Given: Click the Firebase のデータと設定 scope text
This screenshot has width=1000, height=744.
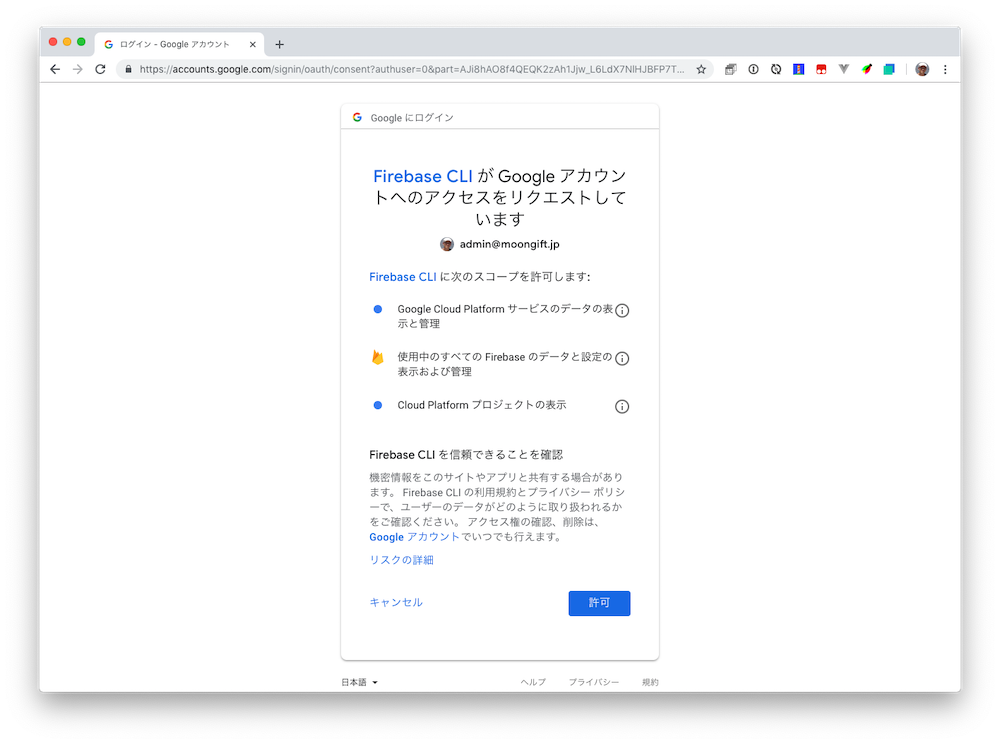Looking at the screenshot, I should (x=505, y=364).
